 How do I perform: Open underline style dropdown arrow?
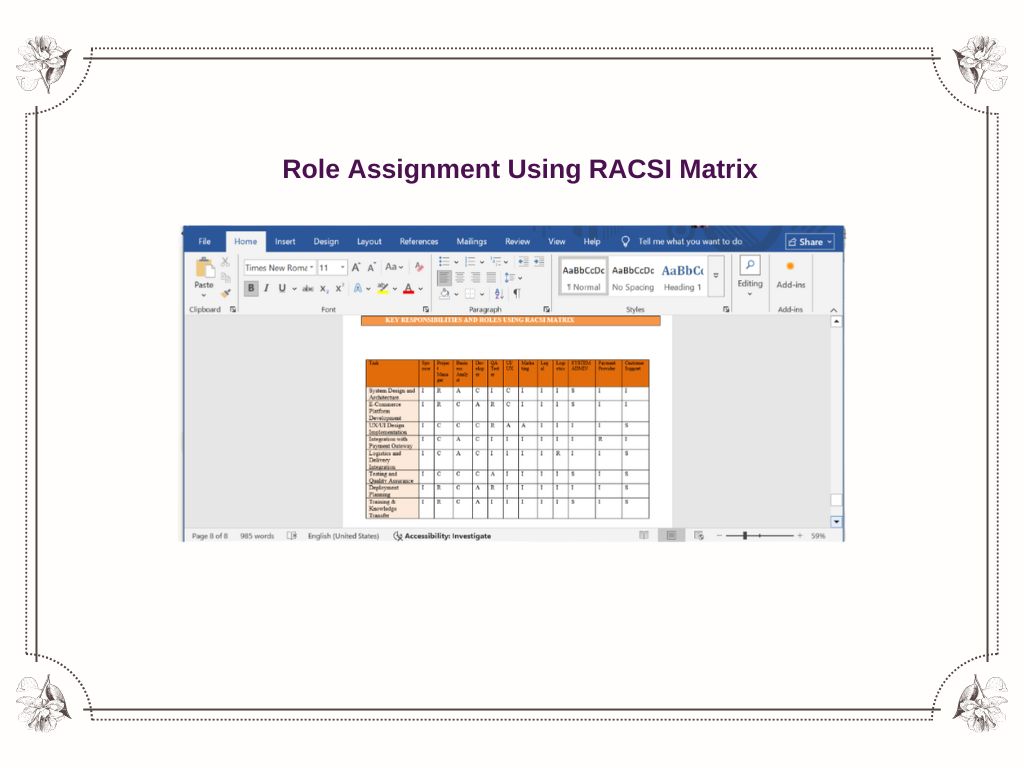point(295,289)
